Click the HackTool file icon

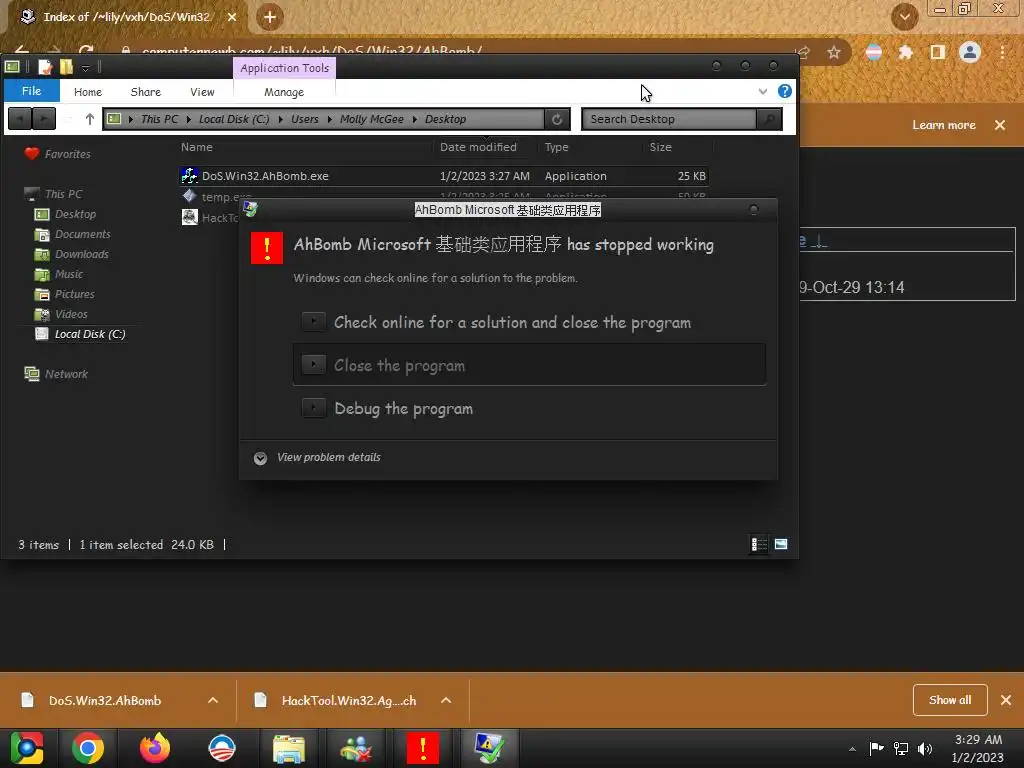coord(189,217)
